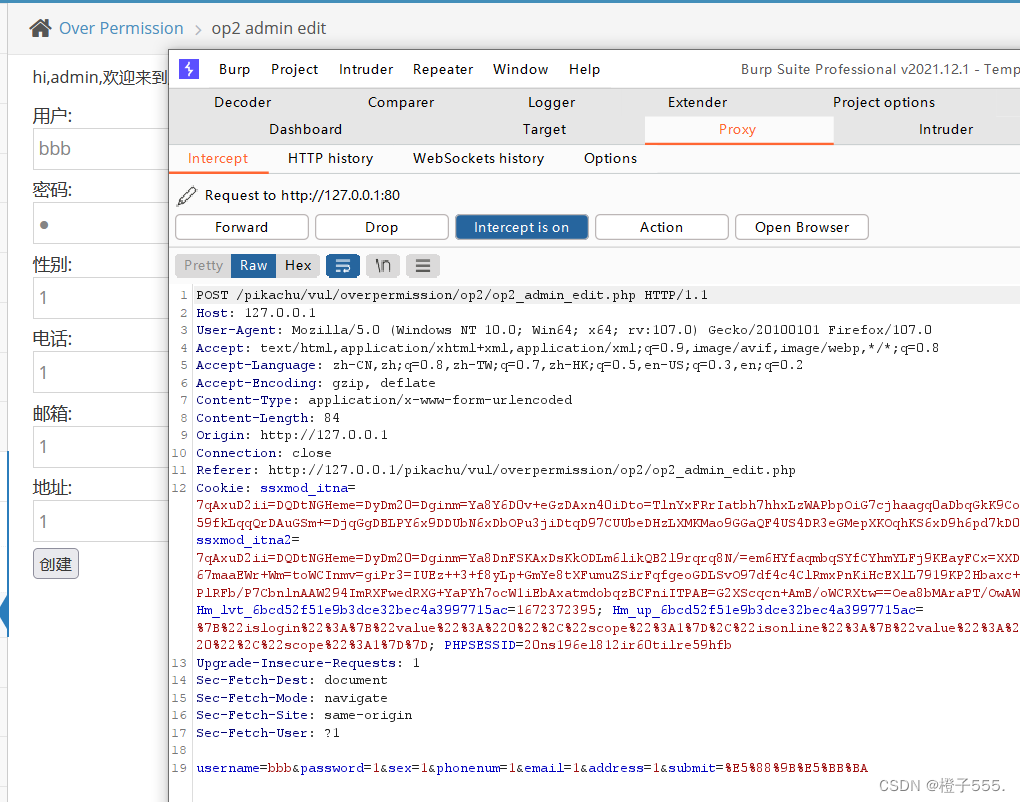Switch to the Intruder tool tab

pyautogui.click(x=946, y=129)
